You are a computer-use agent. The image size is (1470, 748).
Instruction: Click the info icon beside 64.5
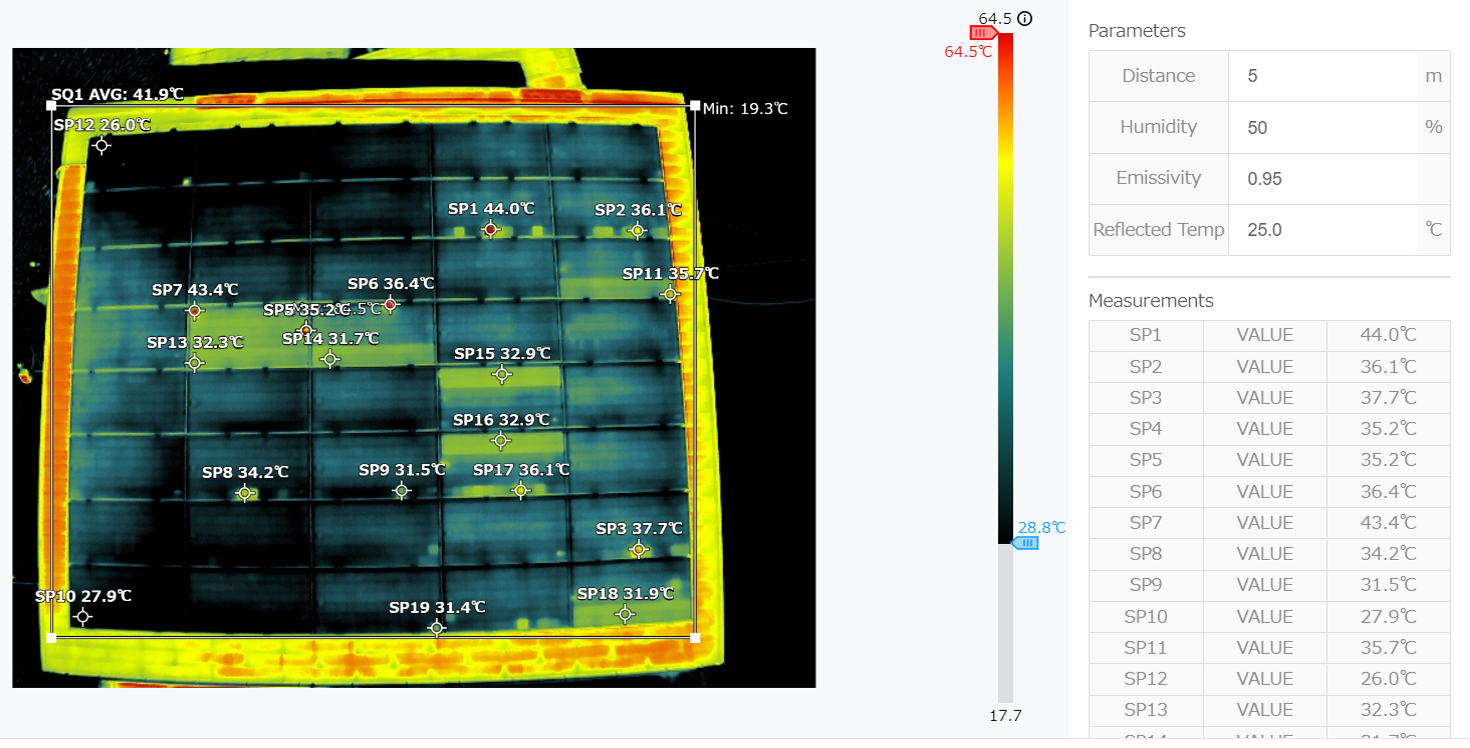1024,18
